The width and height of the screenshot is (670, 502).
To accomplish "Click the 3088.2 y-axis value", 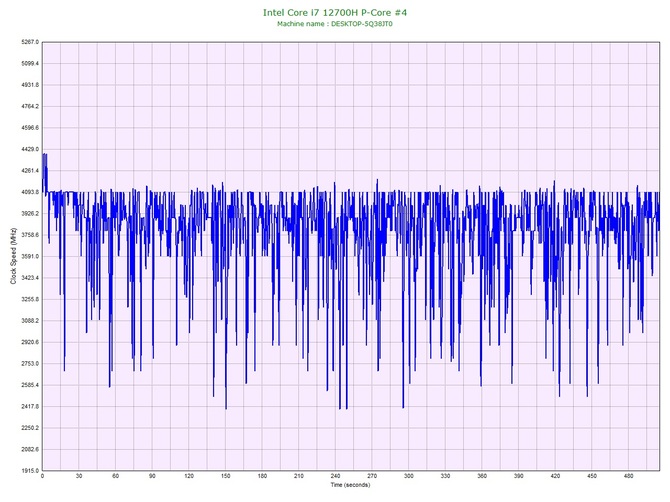I will point(30,321).
